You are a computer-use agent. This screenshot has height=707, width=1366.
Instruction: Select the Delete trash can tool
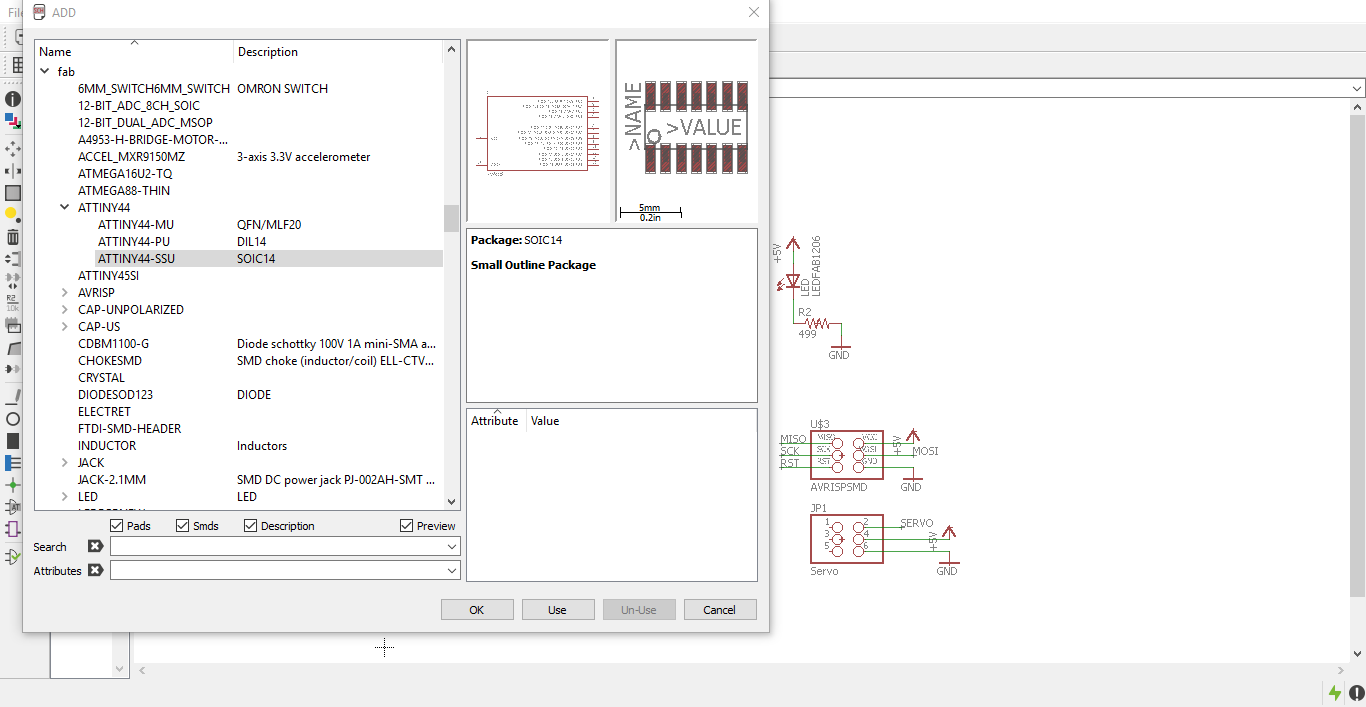pos(12,237)
